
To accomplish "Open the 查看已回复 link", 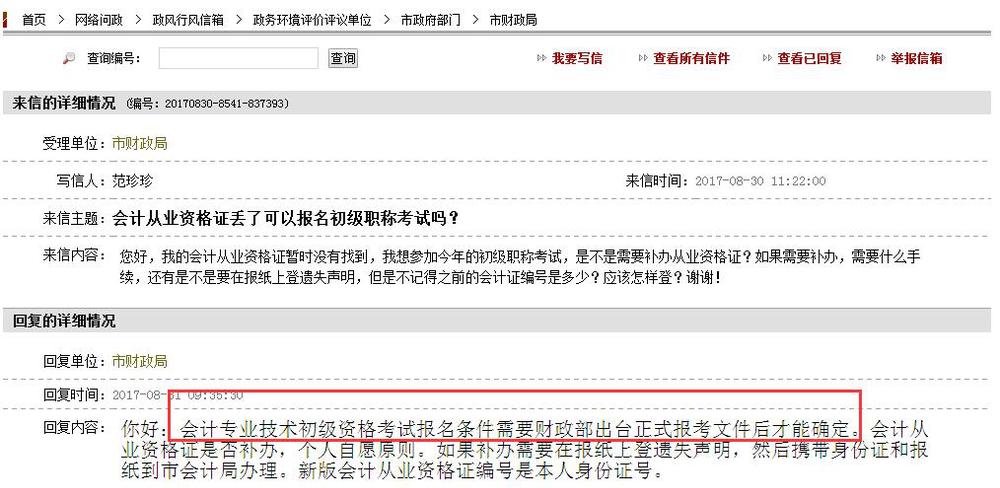I will point(809,59).
